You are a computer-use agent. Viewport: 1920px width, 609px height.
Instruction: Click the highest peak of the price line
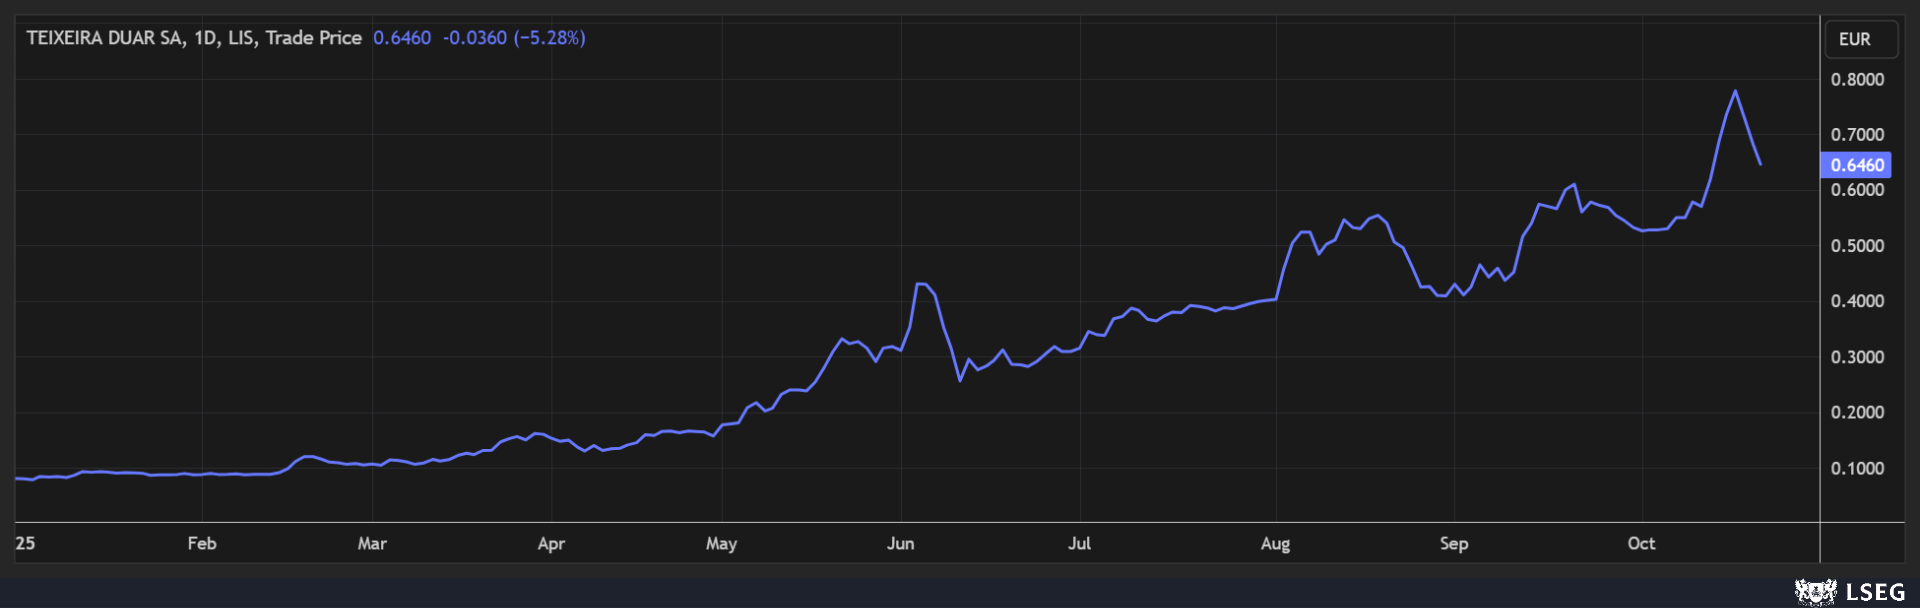(1735, 91)
